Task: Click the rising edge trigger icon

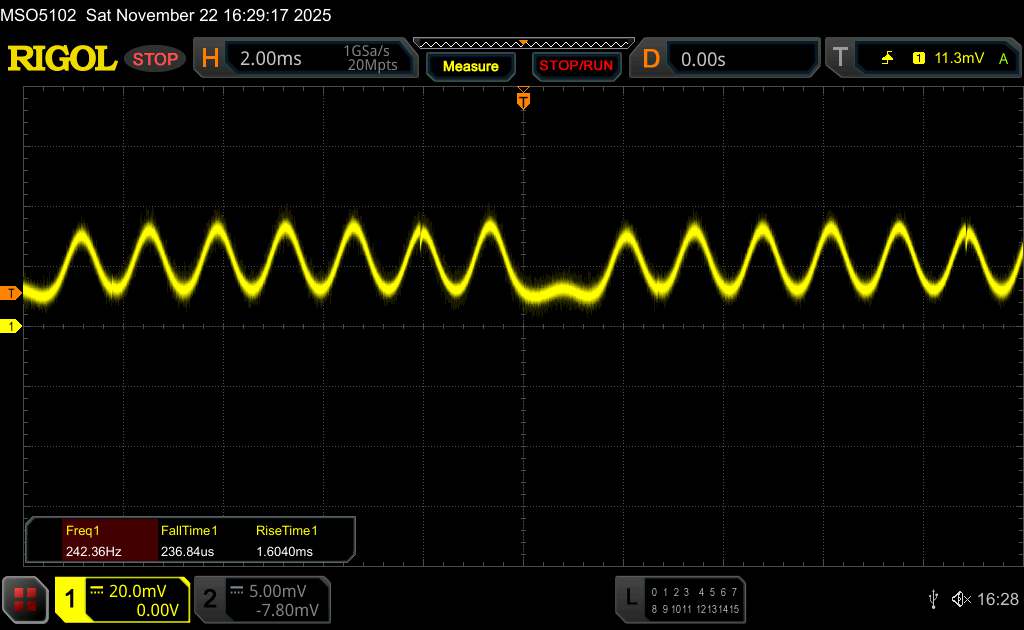Action: 887,59
